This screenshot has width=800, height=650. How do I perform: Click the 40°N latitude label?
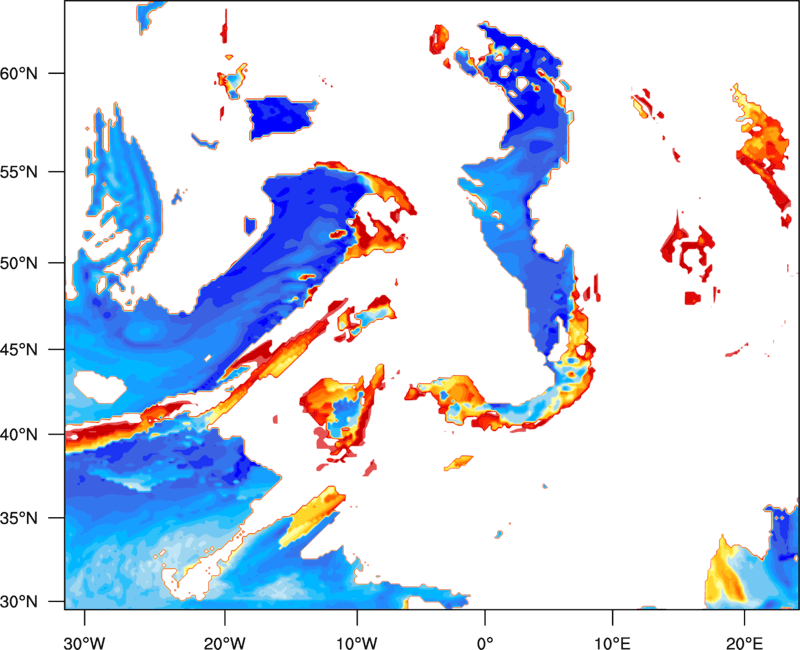19,435
